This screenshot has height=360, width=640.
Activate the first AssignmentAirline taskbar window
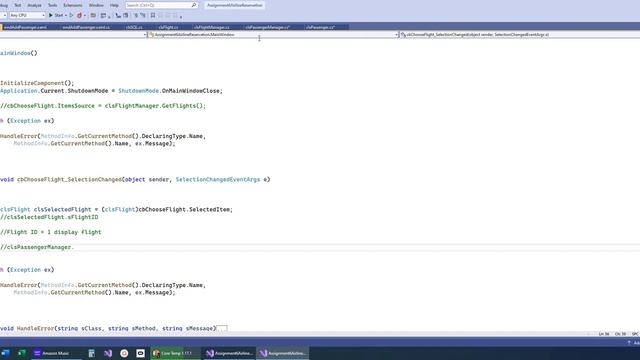229,353
